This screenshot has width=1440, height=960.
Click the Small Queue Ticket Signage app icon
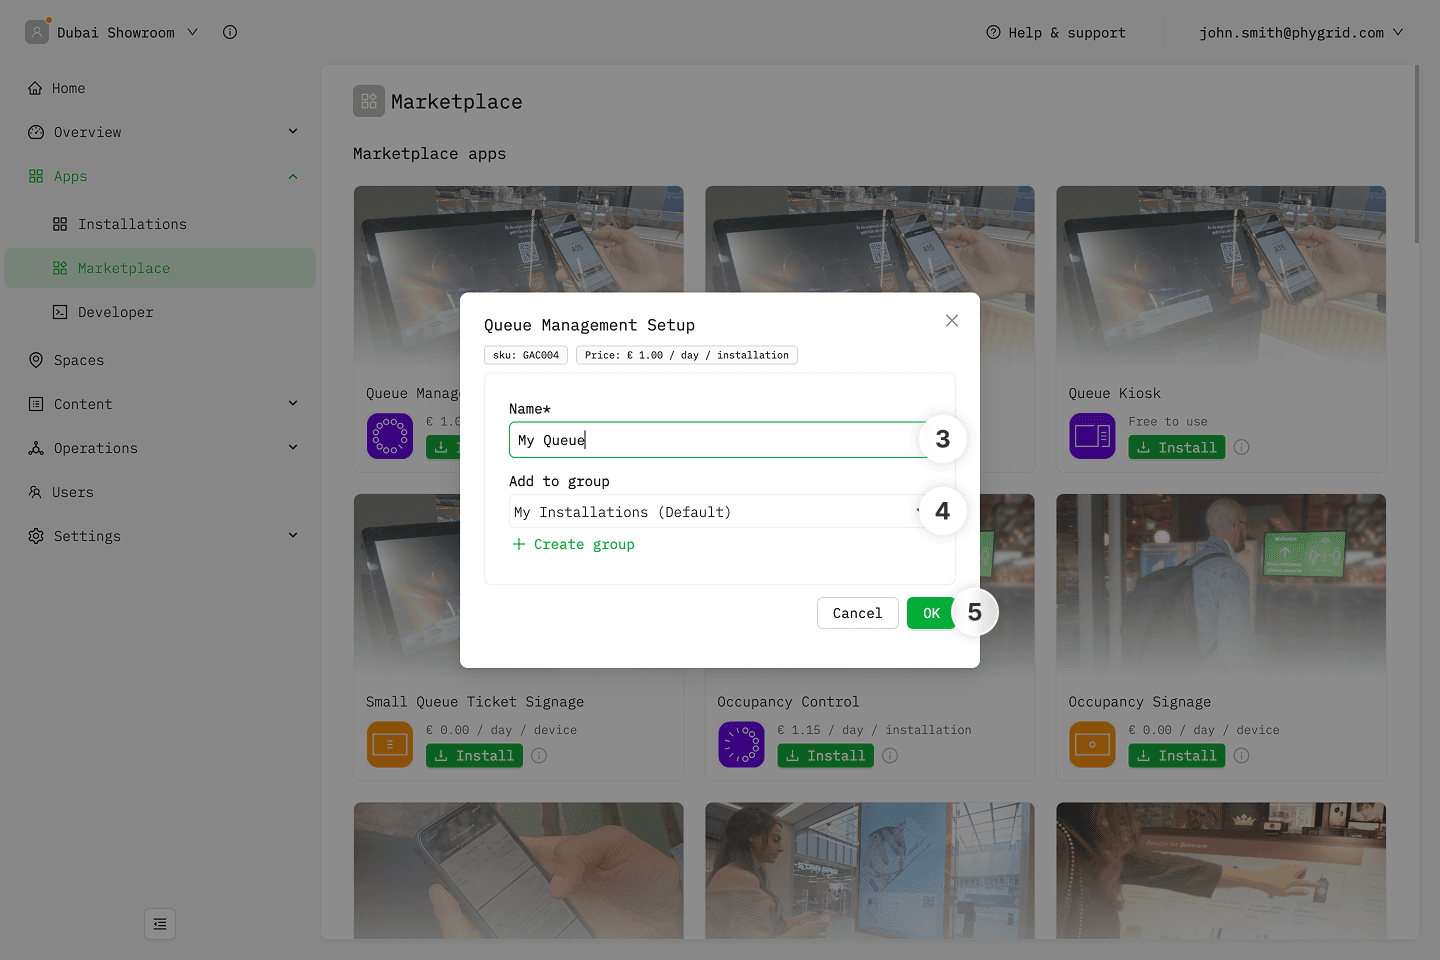click(x=390, y=744)
